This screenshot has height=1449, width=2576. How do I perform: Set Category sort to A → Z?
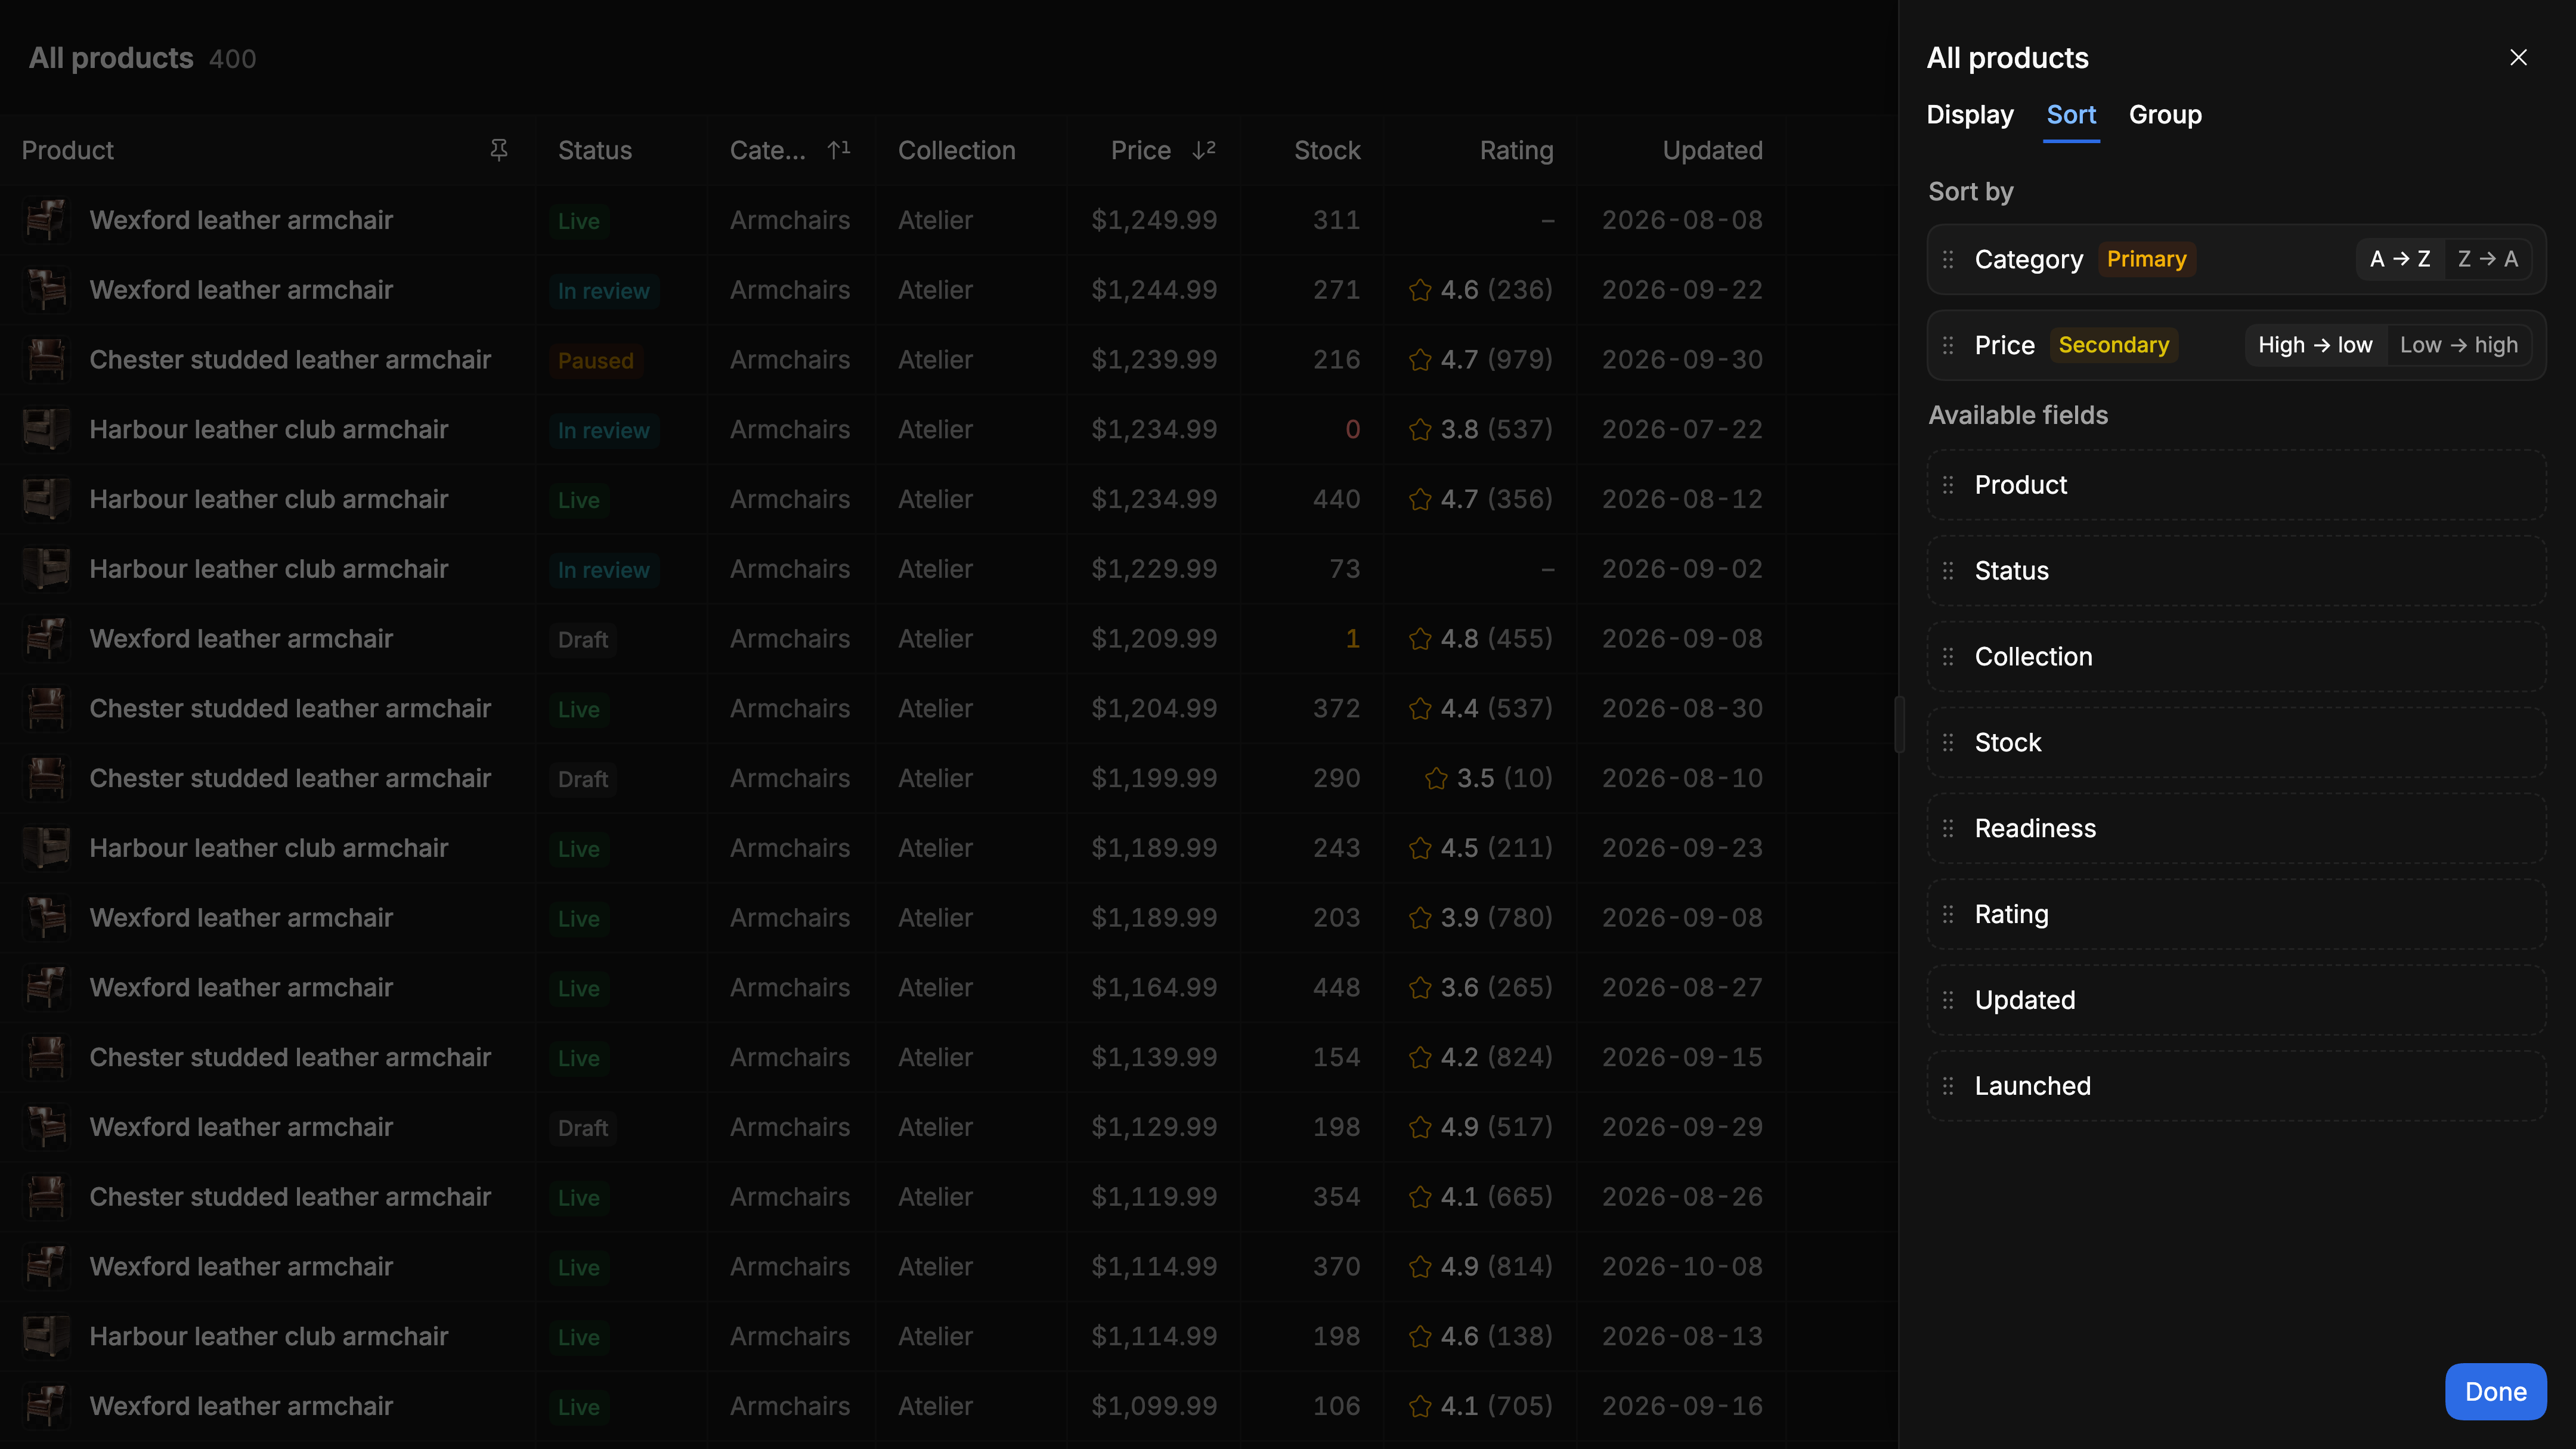[x=2400, y=259]
